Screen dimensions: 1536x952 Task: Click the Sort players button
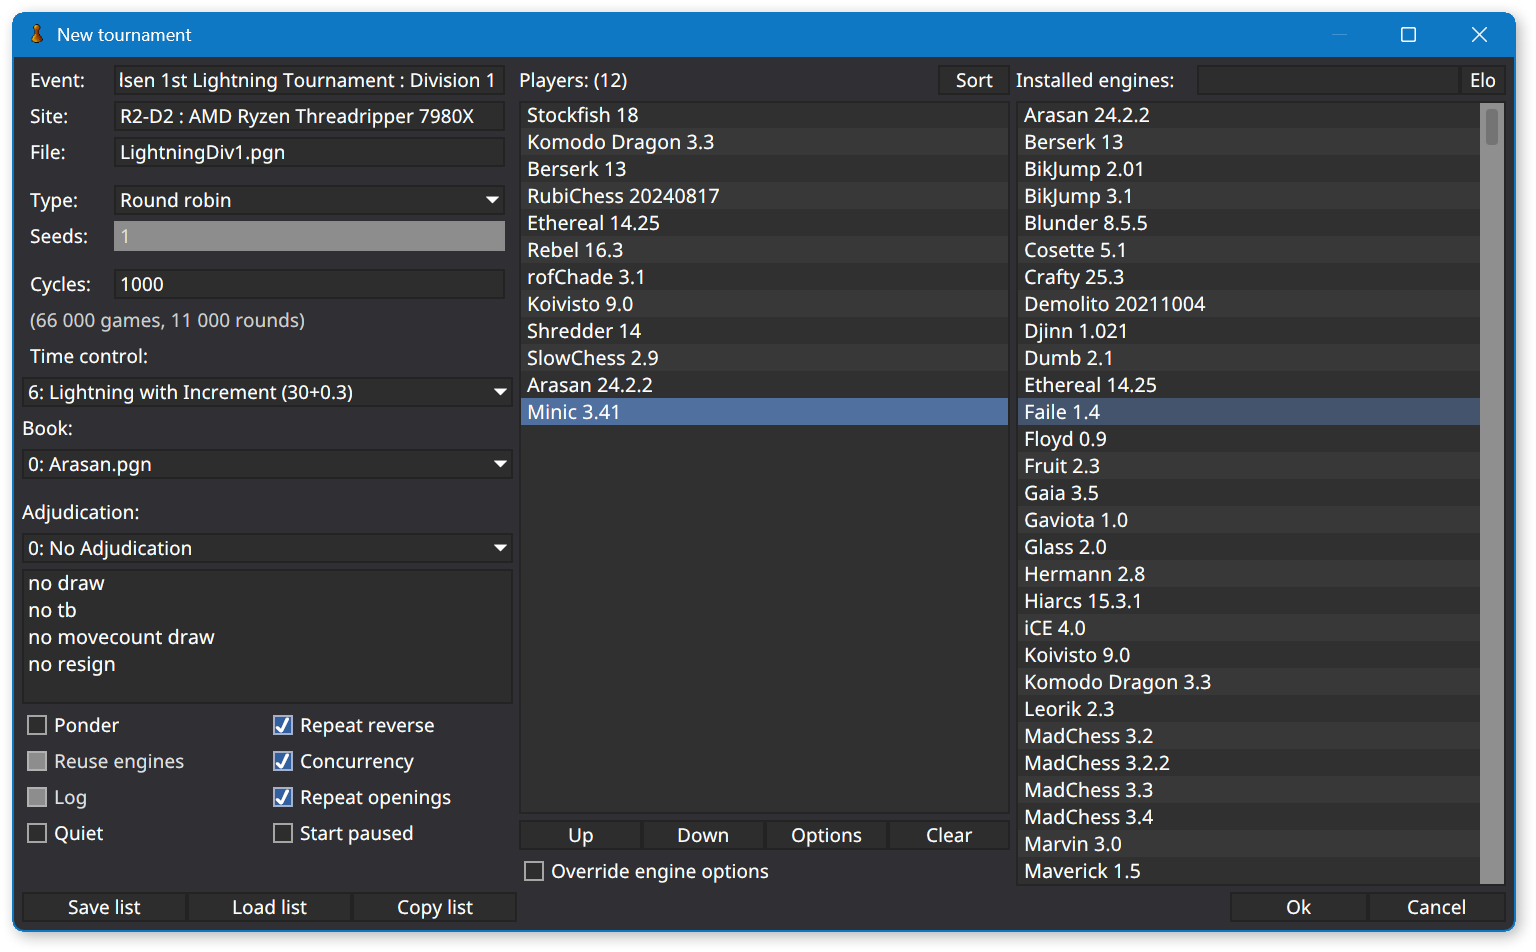973,80
